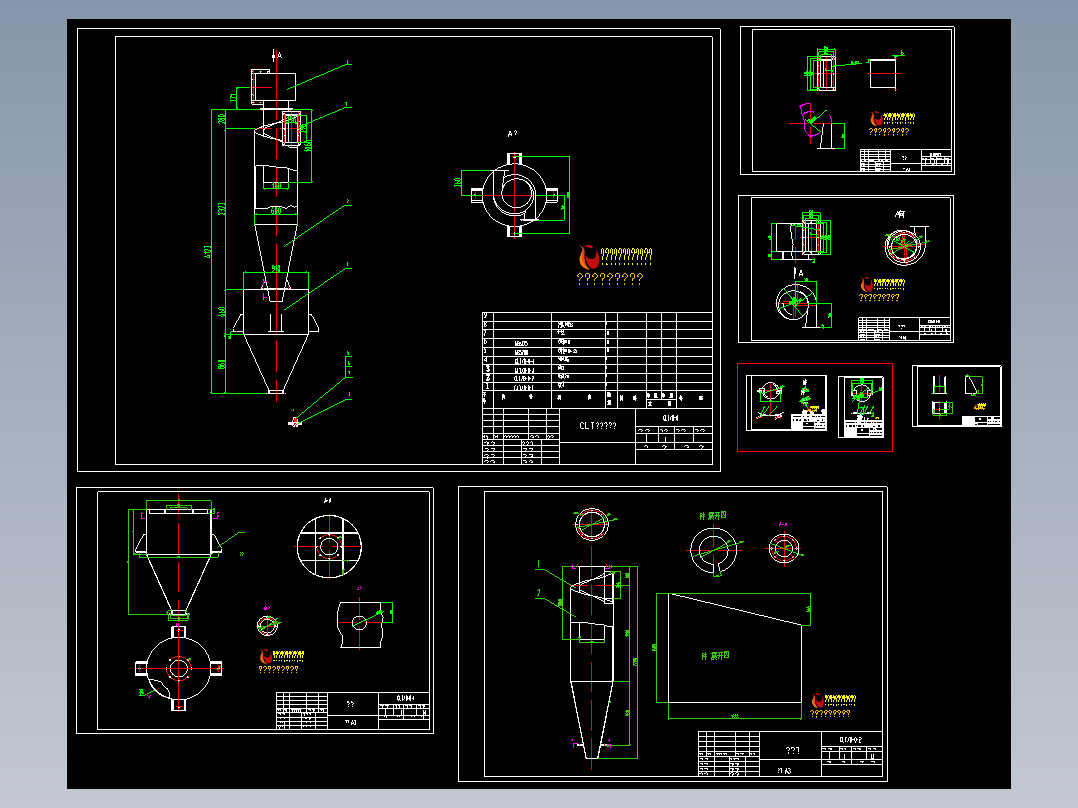Pick the small flange circle beside the hopper
This screenshot has width=1078, height=808.
tap(267, 625)
